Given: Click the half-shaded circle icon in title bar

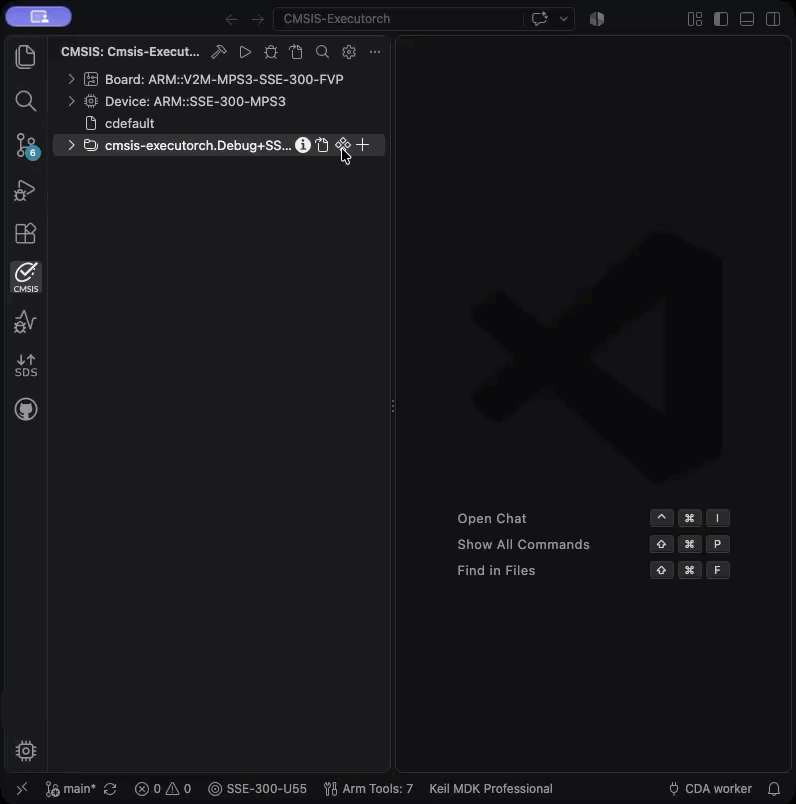Looking at the screenshot, I should pyautogui.click(x=597, y=19).
